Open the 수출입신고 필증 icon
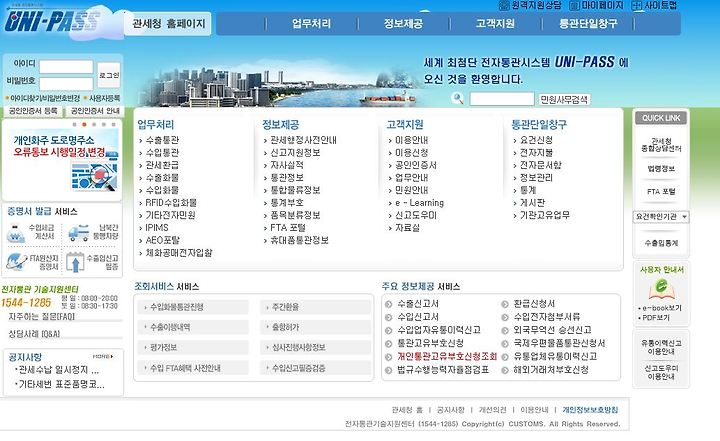This screenshot has width=720, height=441. (x=75, y=262)
